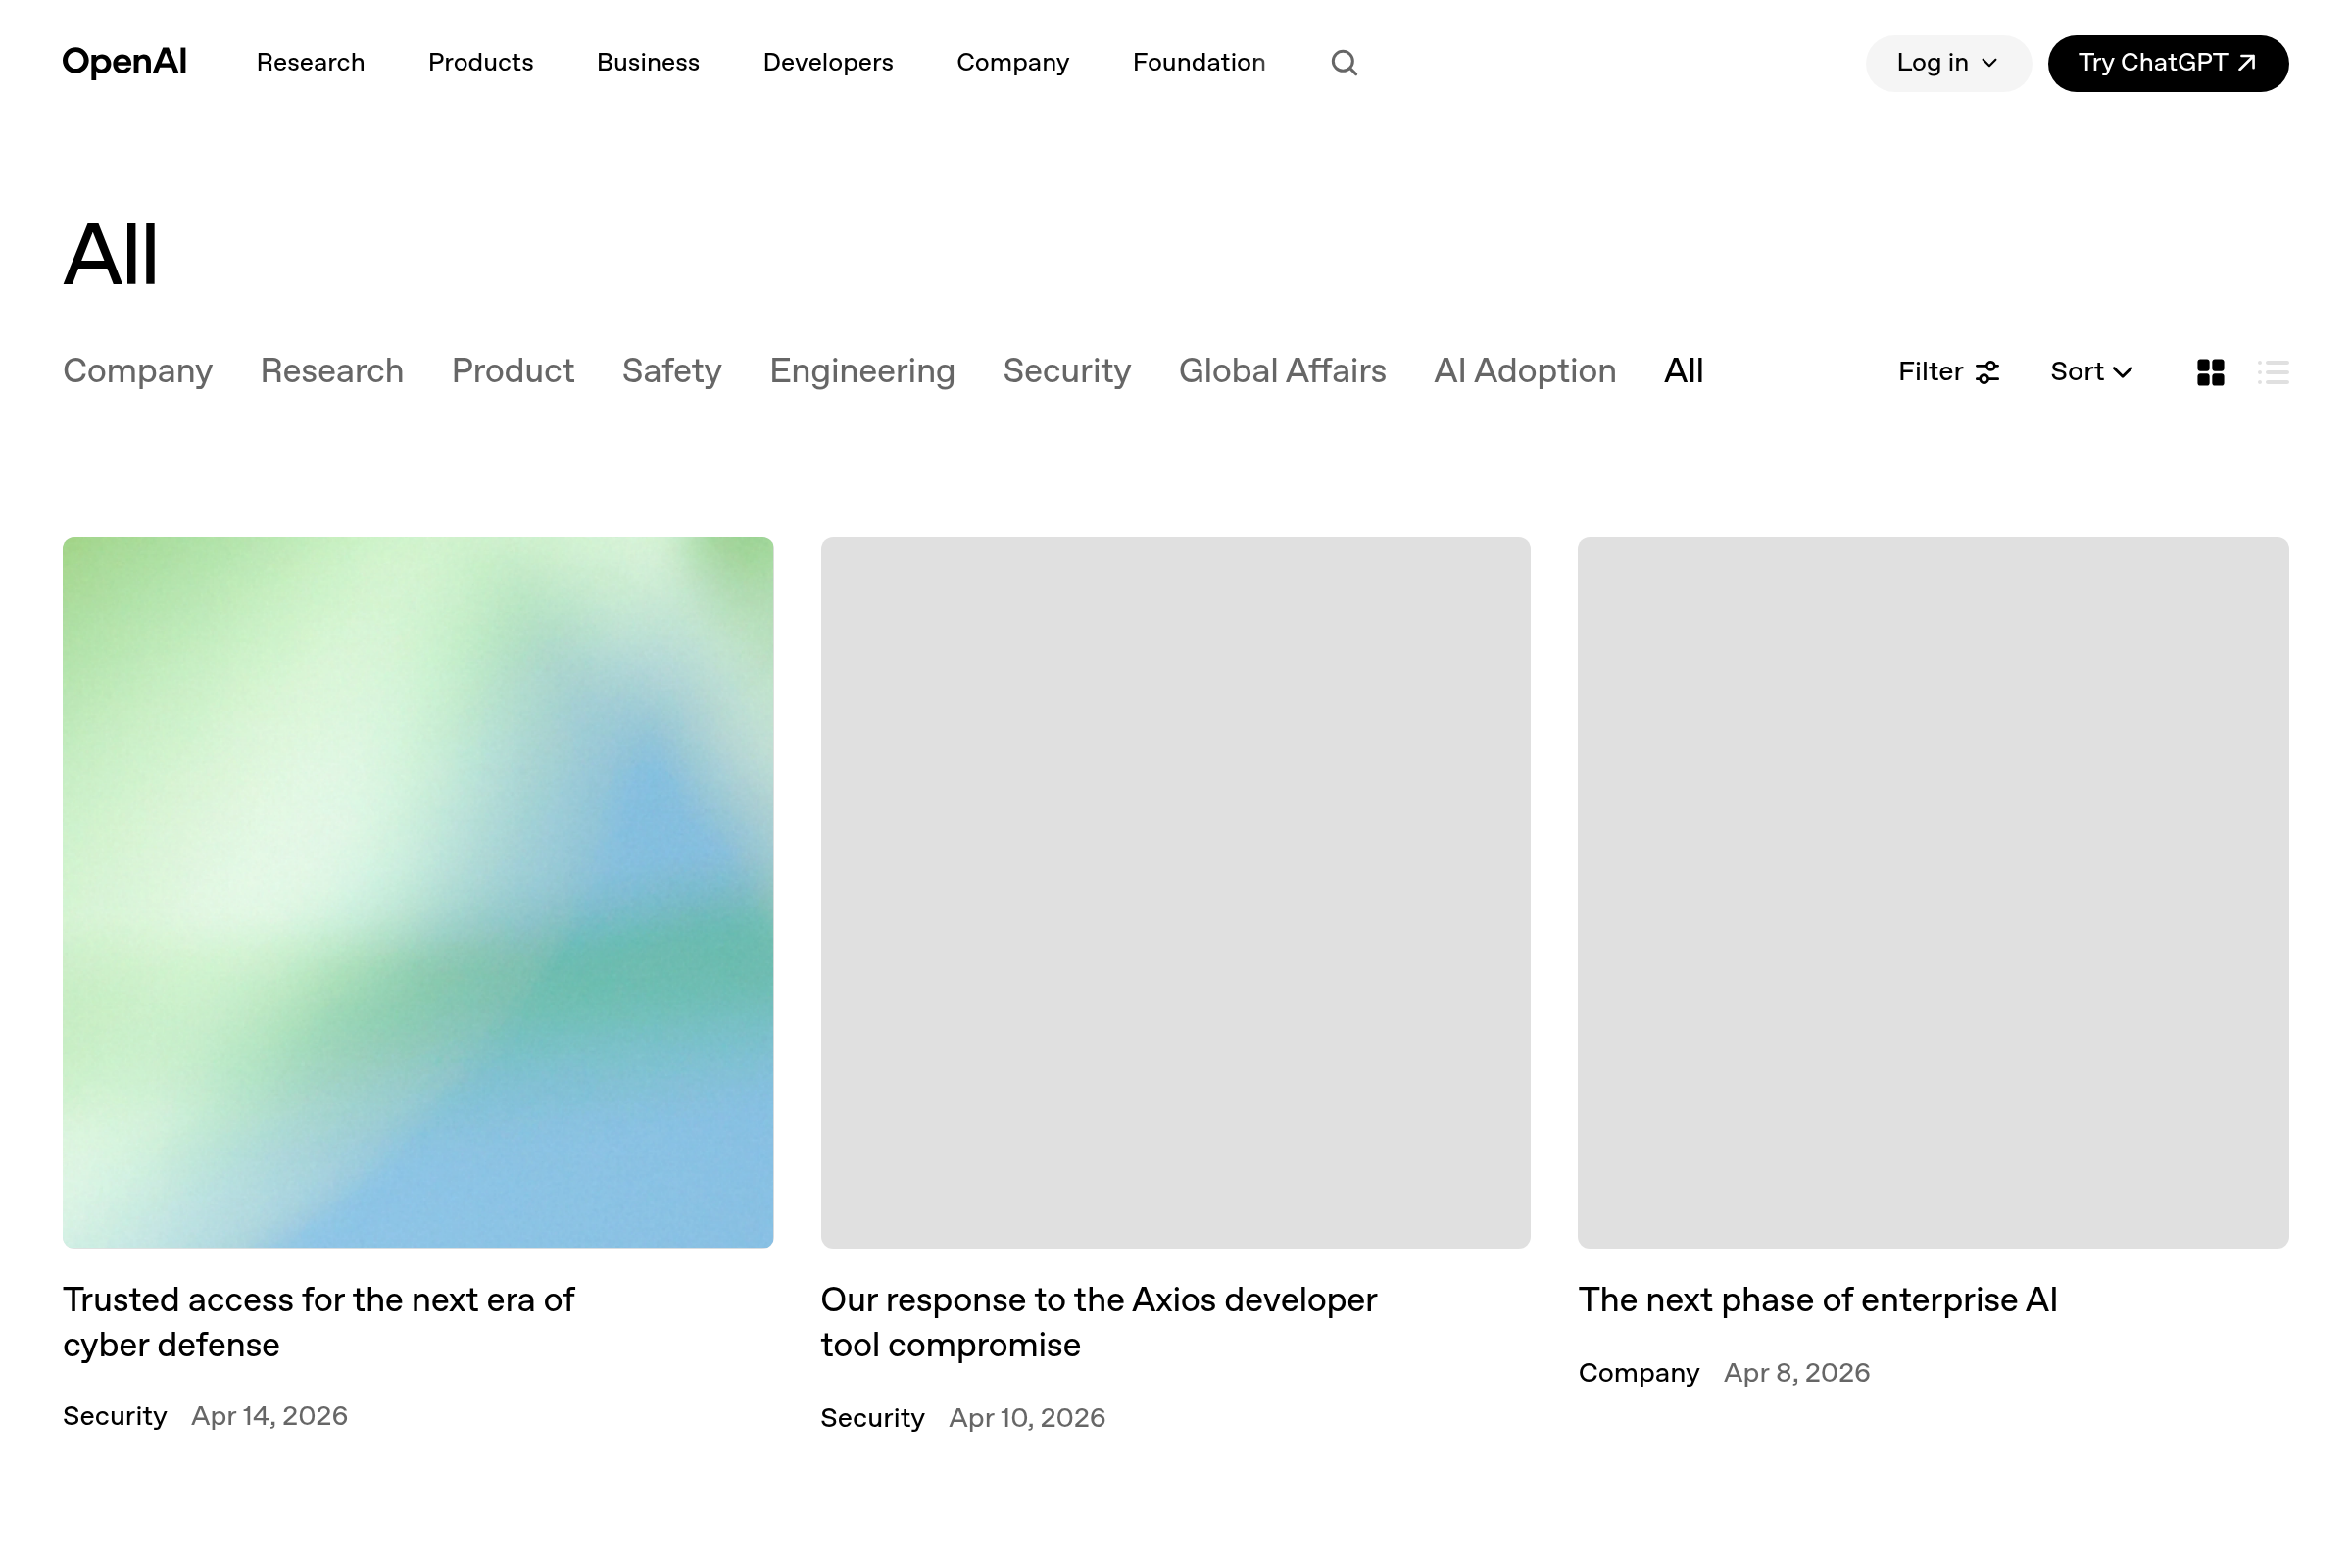Expand the Log in dropdown

tap(1947, 63)
